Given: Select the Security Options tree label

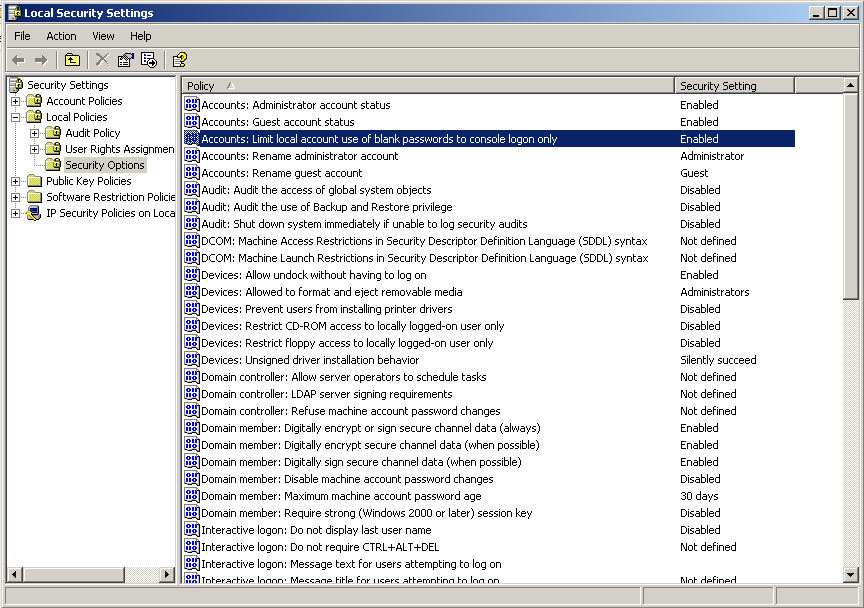Looking at the screenshot, I should coord(105,165).
